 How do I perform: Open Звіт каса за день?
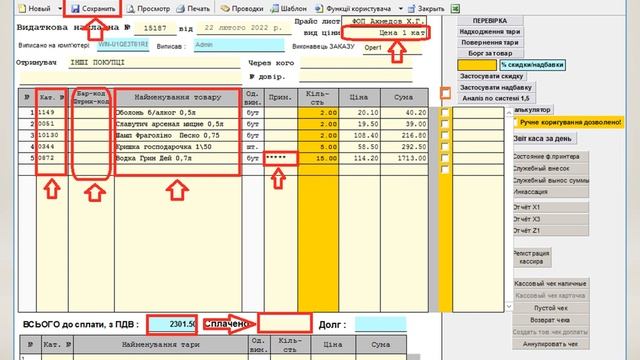point(544,139)
